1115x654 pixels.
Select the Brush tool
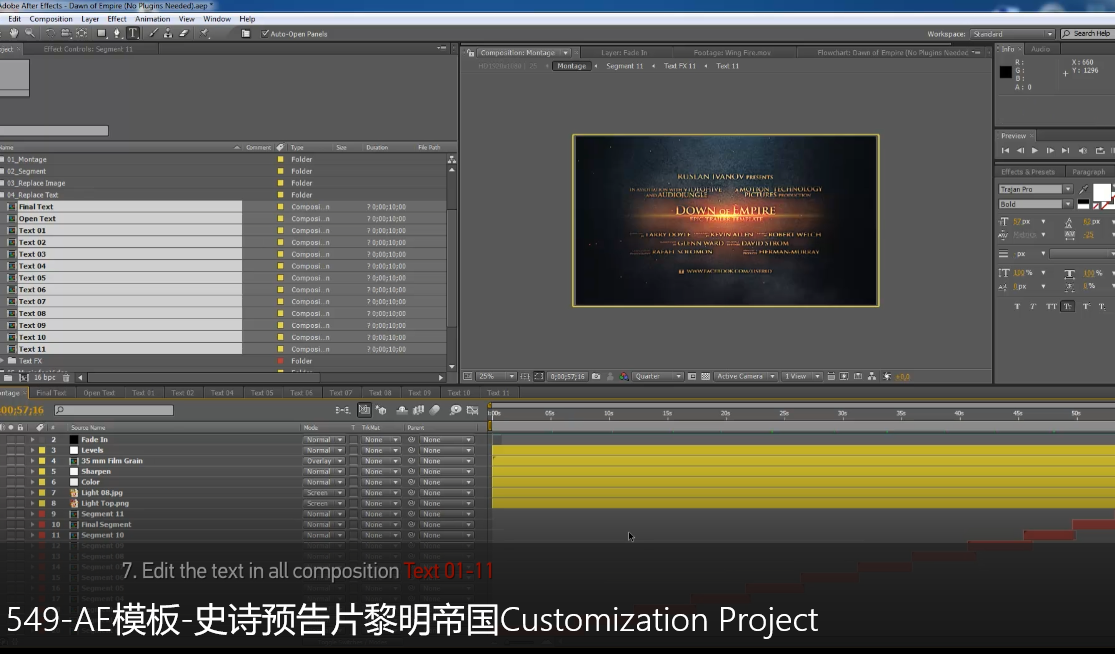[x=154, y=33]
